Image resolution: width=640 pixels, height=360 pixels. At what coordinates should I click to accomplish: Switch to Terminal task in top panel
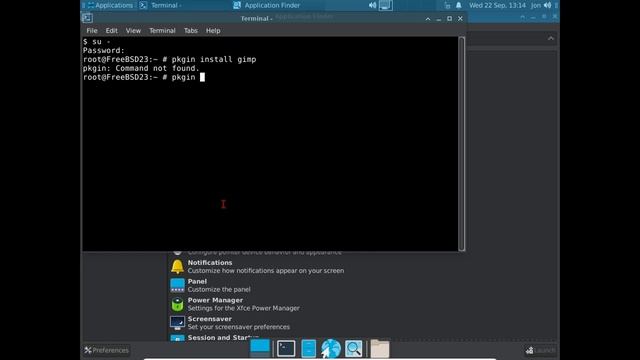[x=161, y=5]
